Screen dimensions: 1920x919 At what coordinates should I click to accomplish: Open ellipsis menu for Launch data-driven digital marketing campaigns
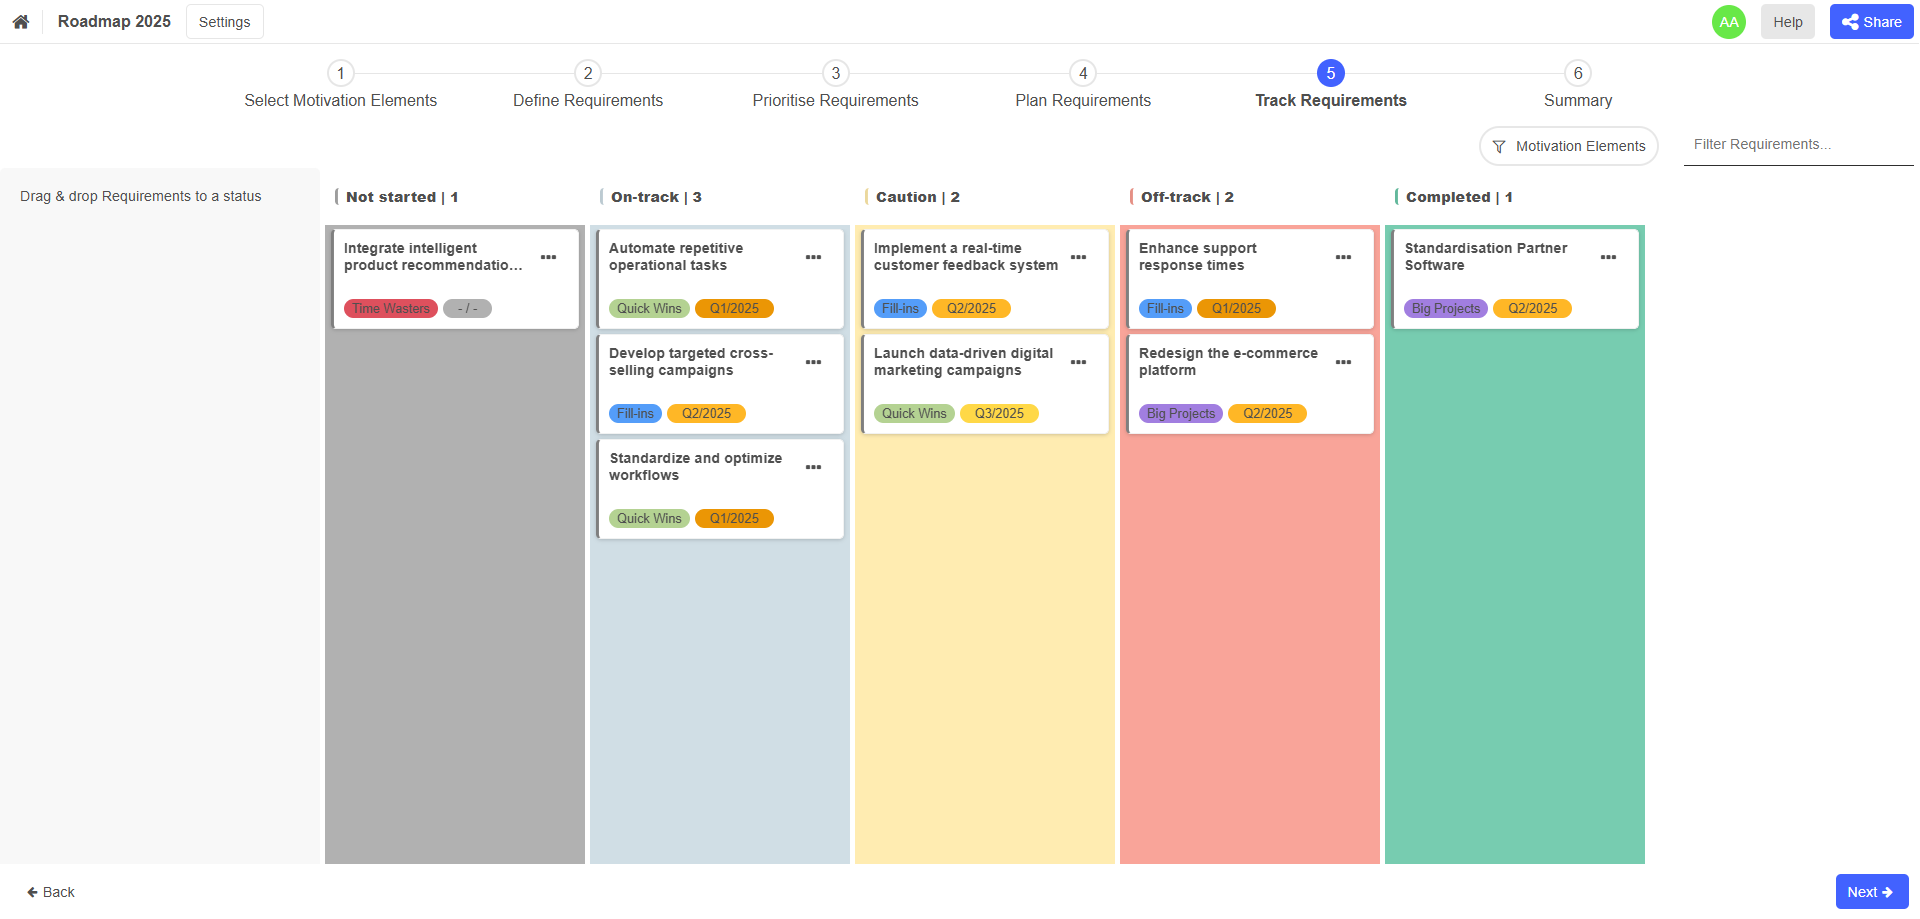coord(1078,362)
